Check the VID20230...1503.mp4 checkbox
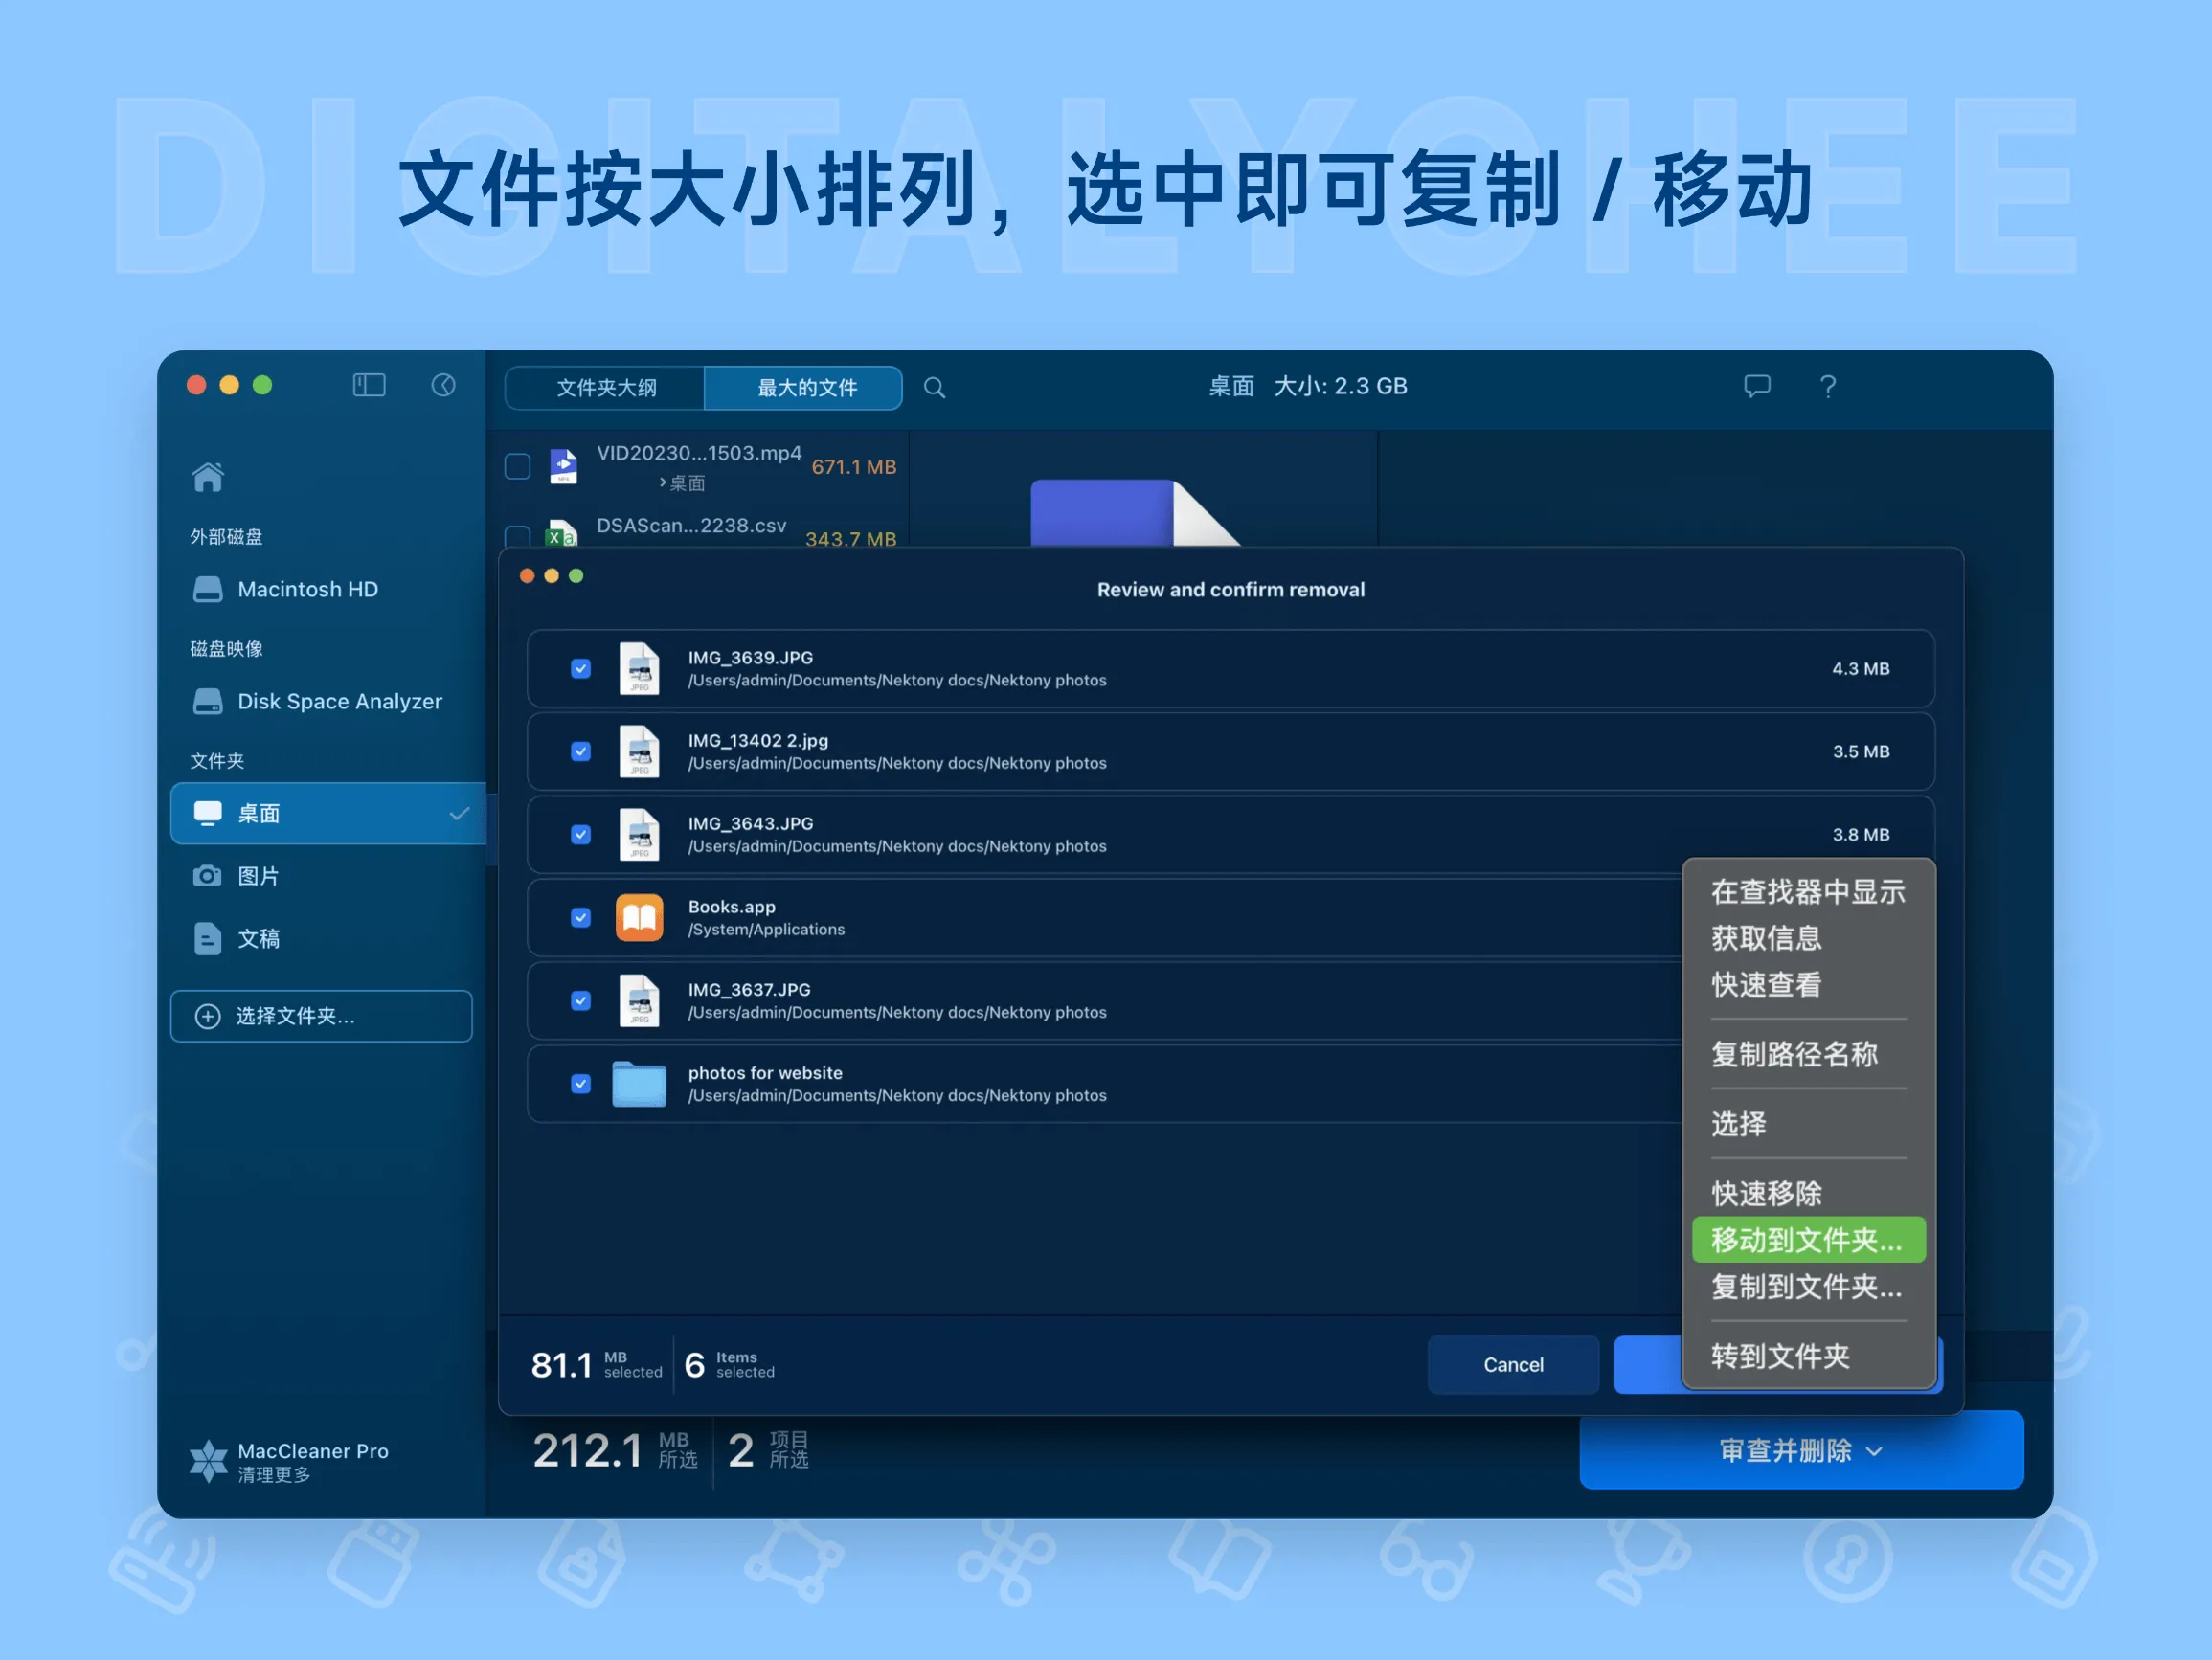Image resolution: width=2212 pixels, height=1660 pixels. (517, 466)
